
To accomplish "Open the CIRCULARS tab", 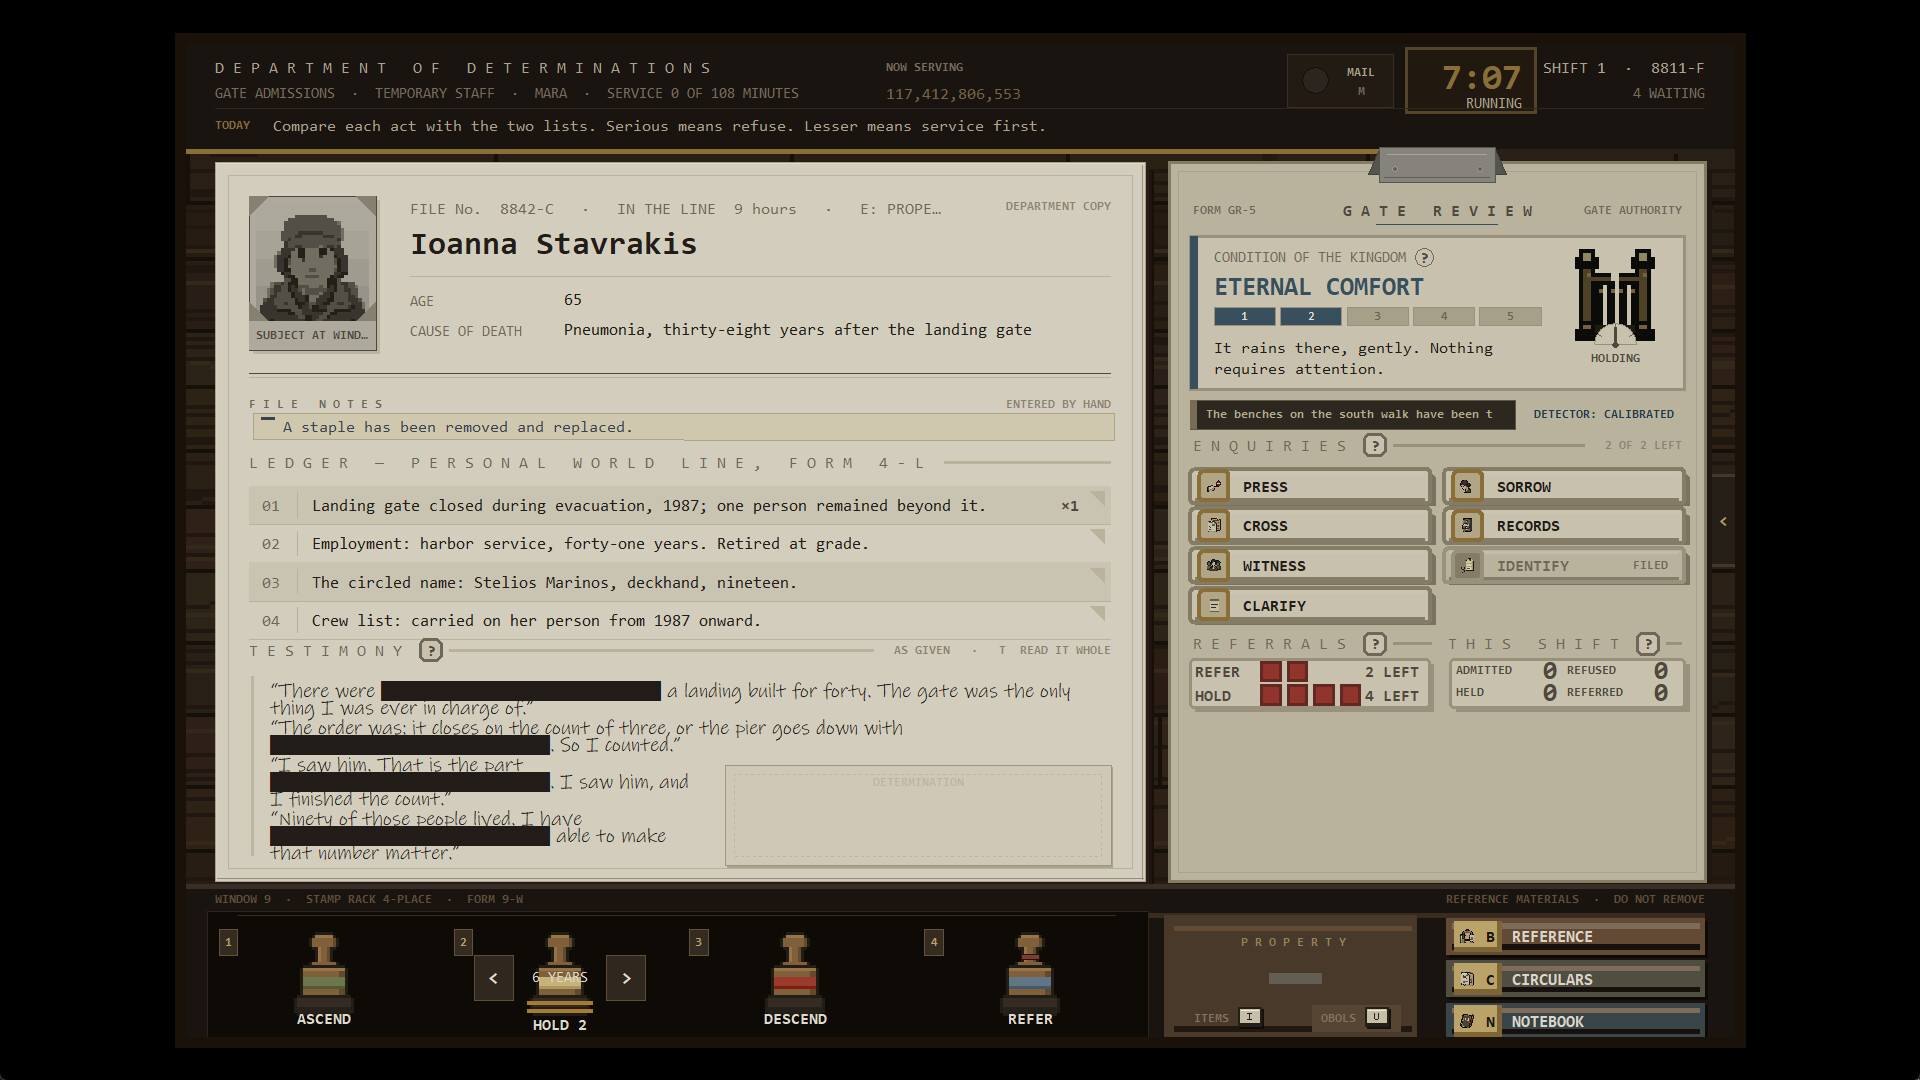I will click(x=1575, y=980).
